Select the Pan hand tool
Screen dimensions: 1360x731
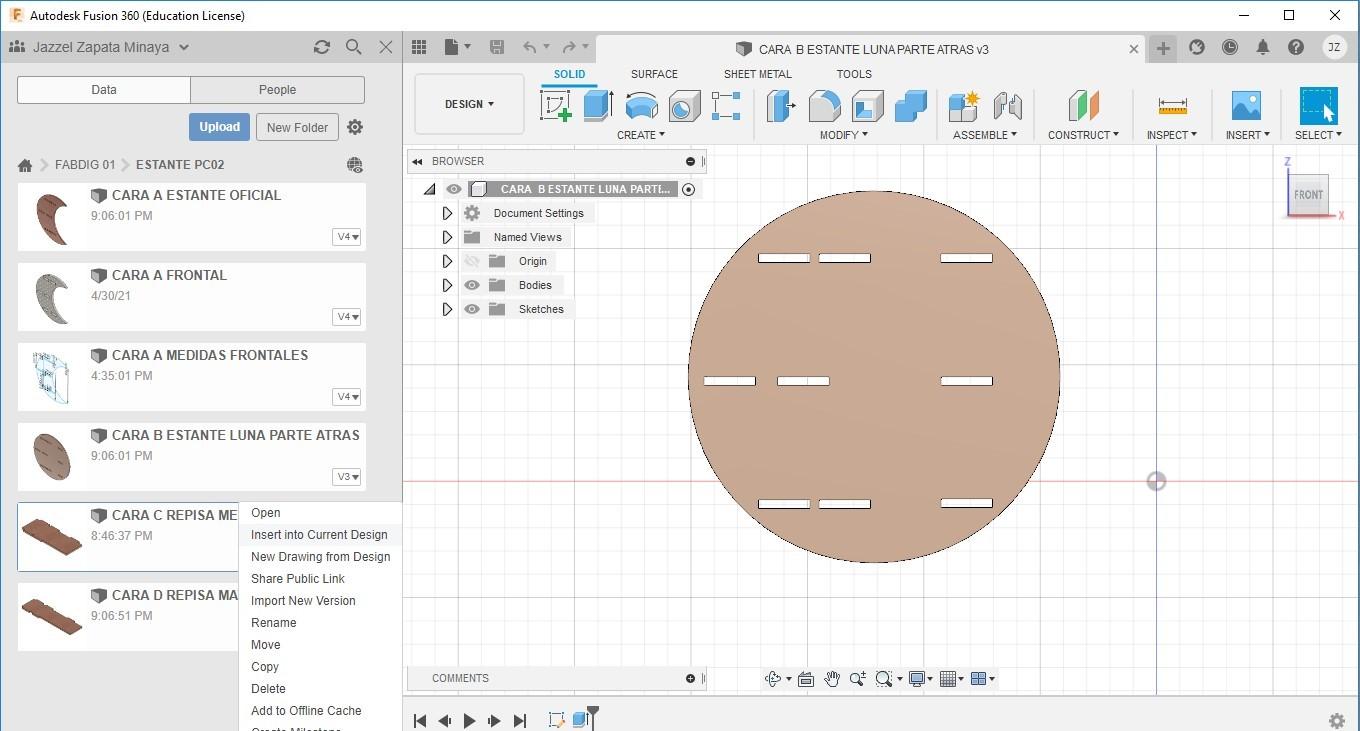(x=832, y=679)
